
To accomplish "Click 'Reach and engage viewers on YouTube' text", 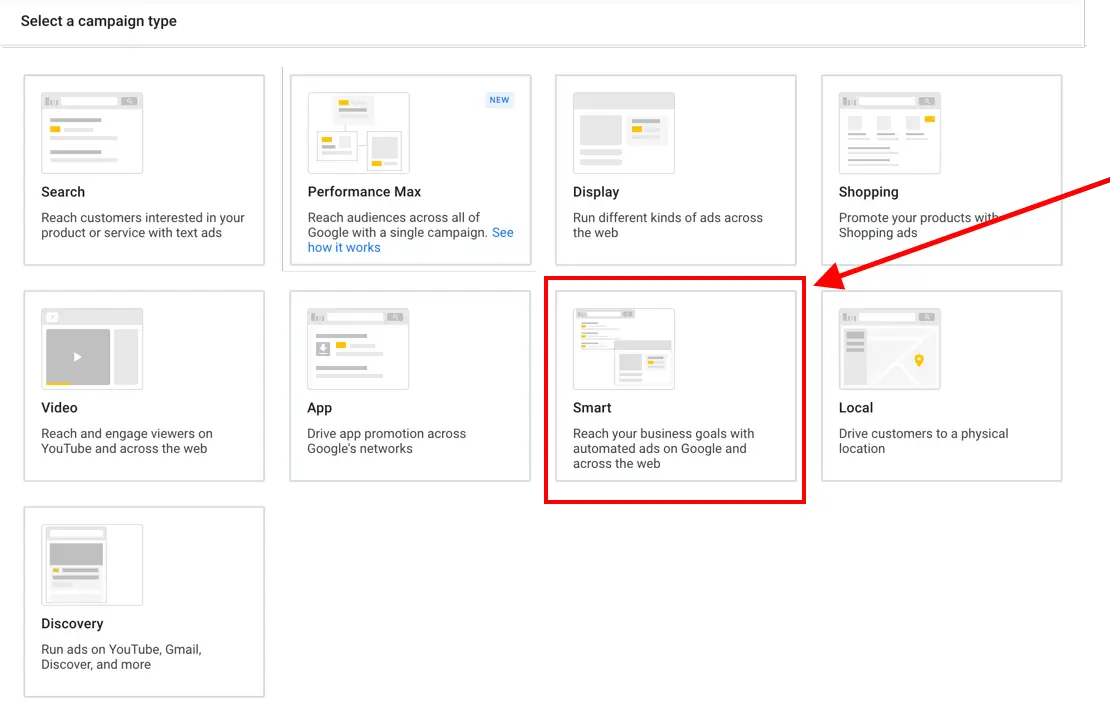I will pyautogui.click(x=127, y=441).
